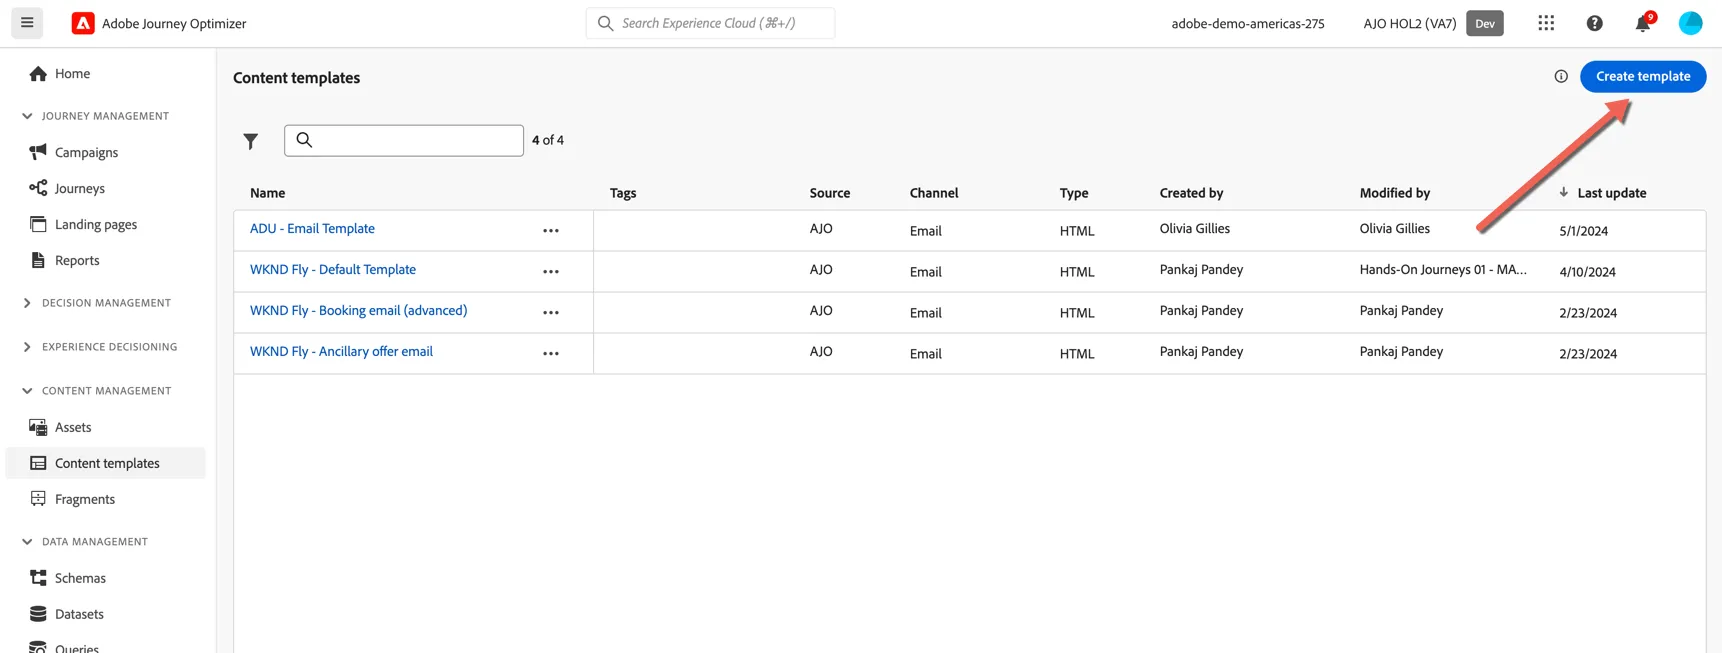Click the Adobe logo icon
The image size is (1722, 653).
point(83,23)
